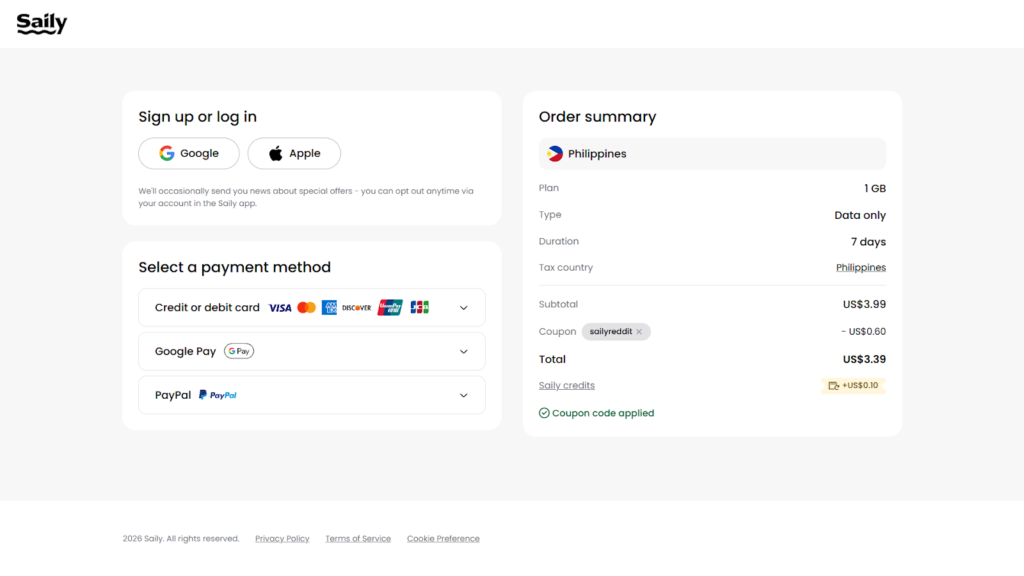Image resolution: width=1024 pixels, height=576 pixels.
Task: Click the Saily logo in header
Action: click(x=41, y=24)
